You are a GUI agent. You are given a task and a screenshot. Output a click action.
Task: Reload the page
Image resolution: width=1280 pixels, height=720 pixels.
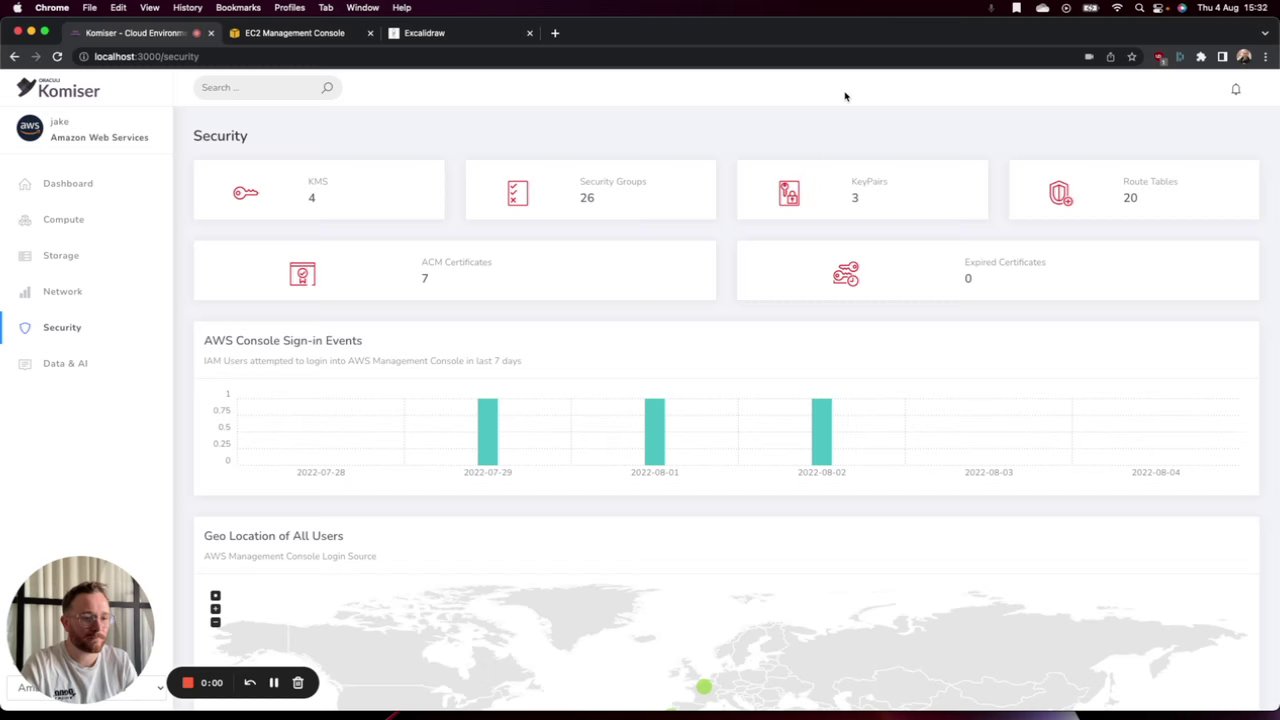[x=57, y=57]
